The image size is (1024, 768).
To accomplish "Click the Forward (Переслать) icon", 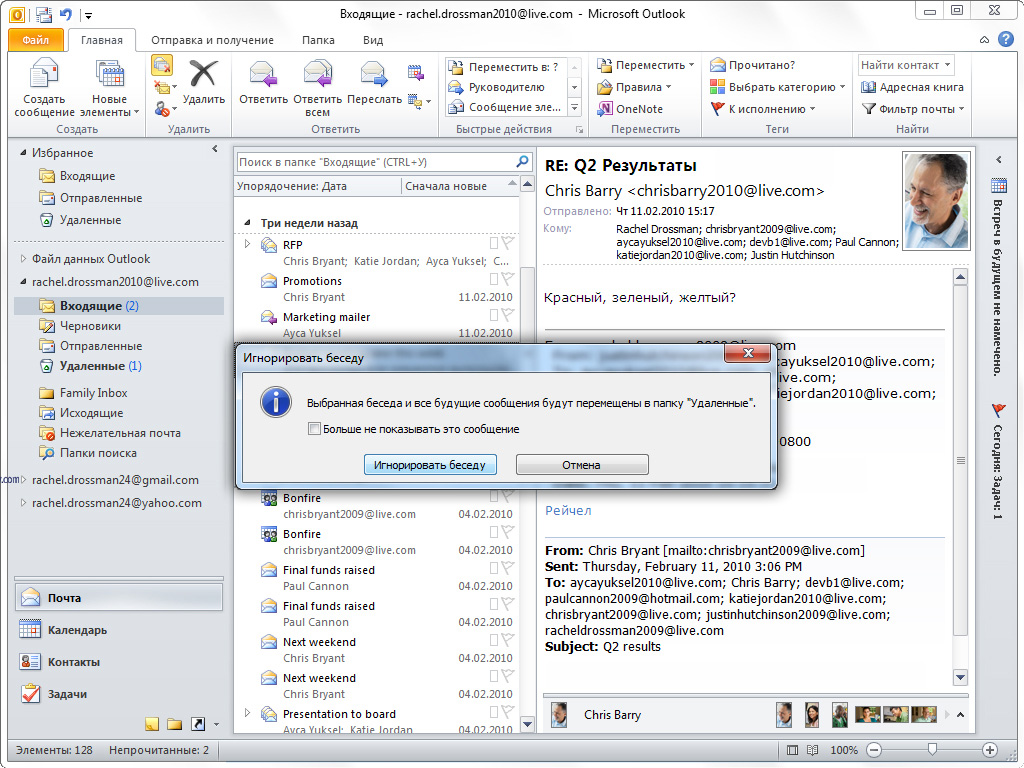I will (x=374, y=74).
